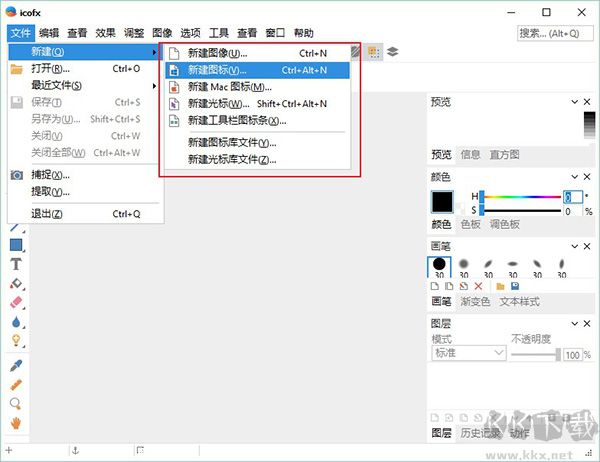The image size is (600, 462).
Task: Open the 颜色 panel chevron menu
Action: click(574, 176)
